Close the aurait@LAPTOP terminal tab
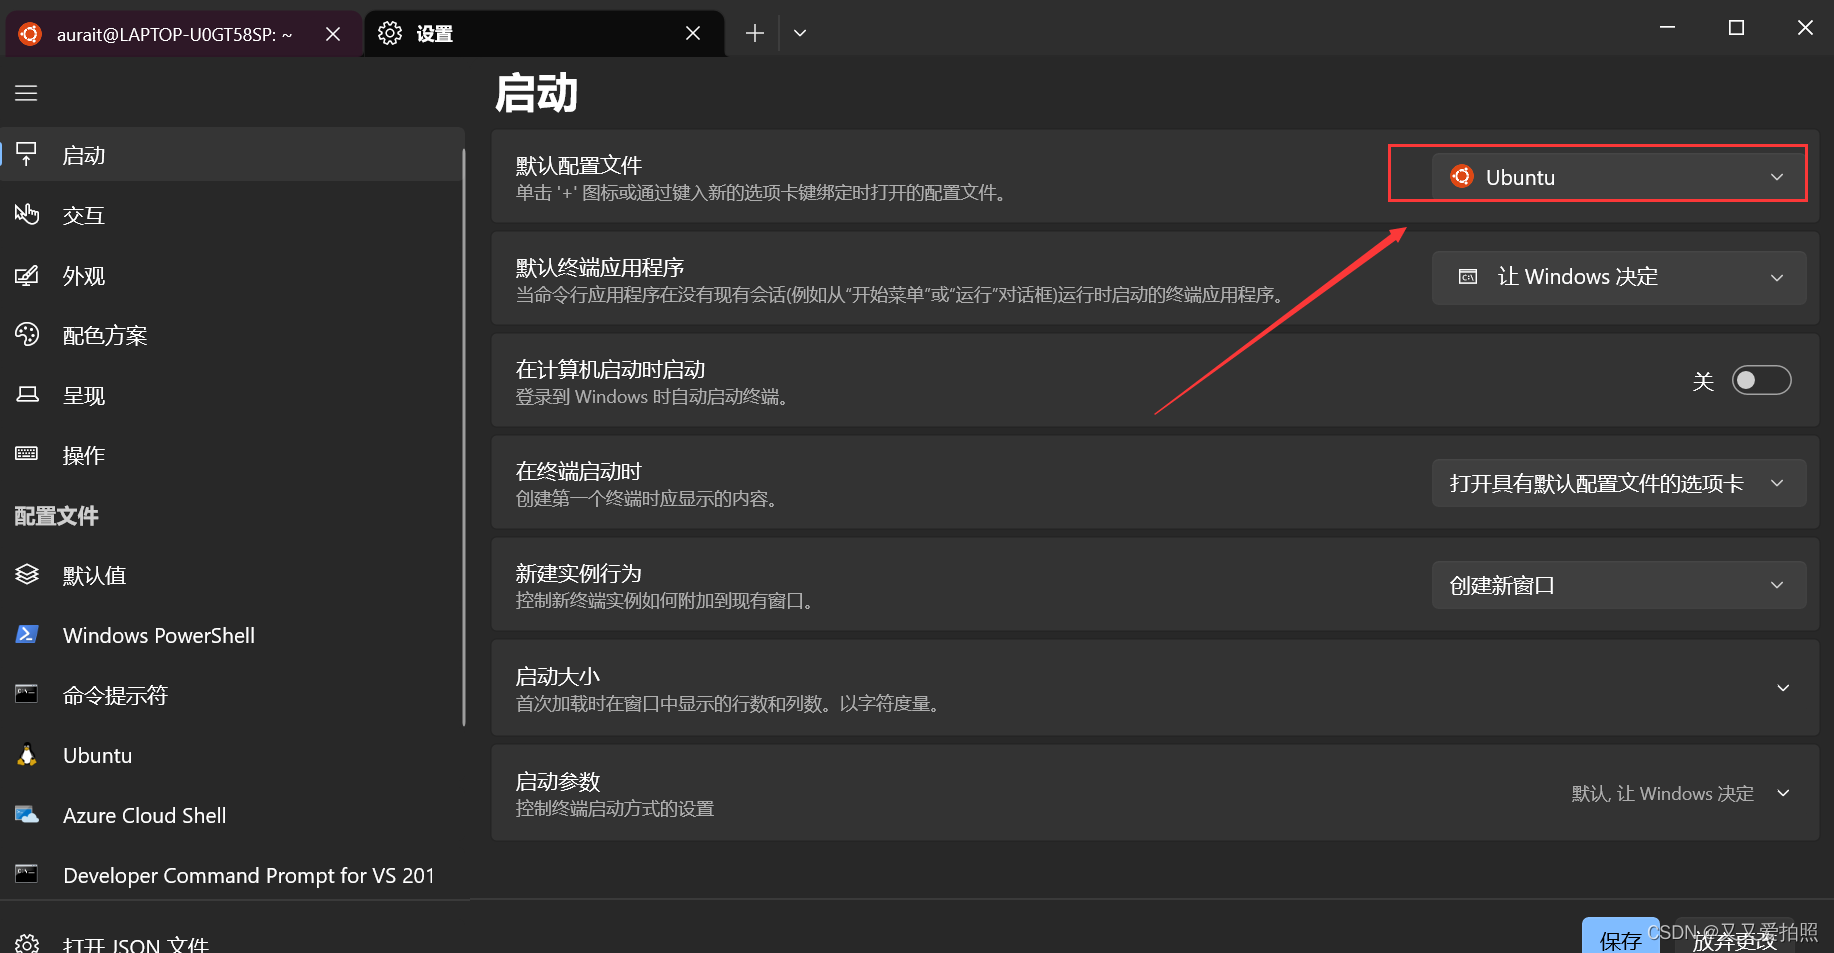The height and width of the screenshot is (953, 1834). click(x=333, y=34)
